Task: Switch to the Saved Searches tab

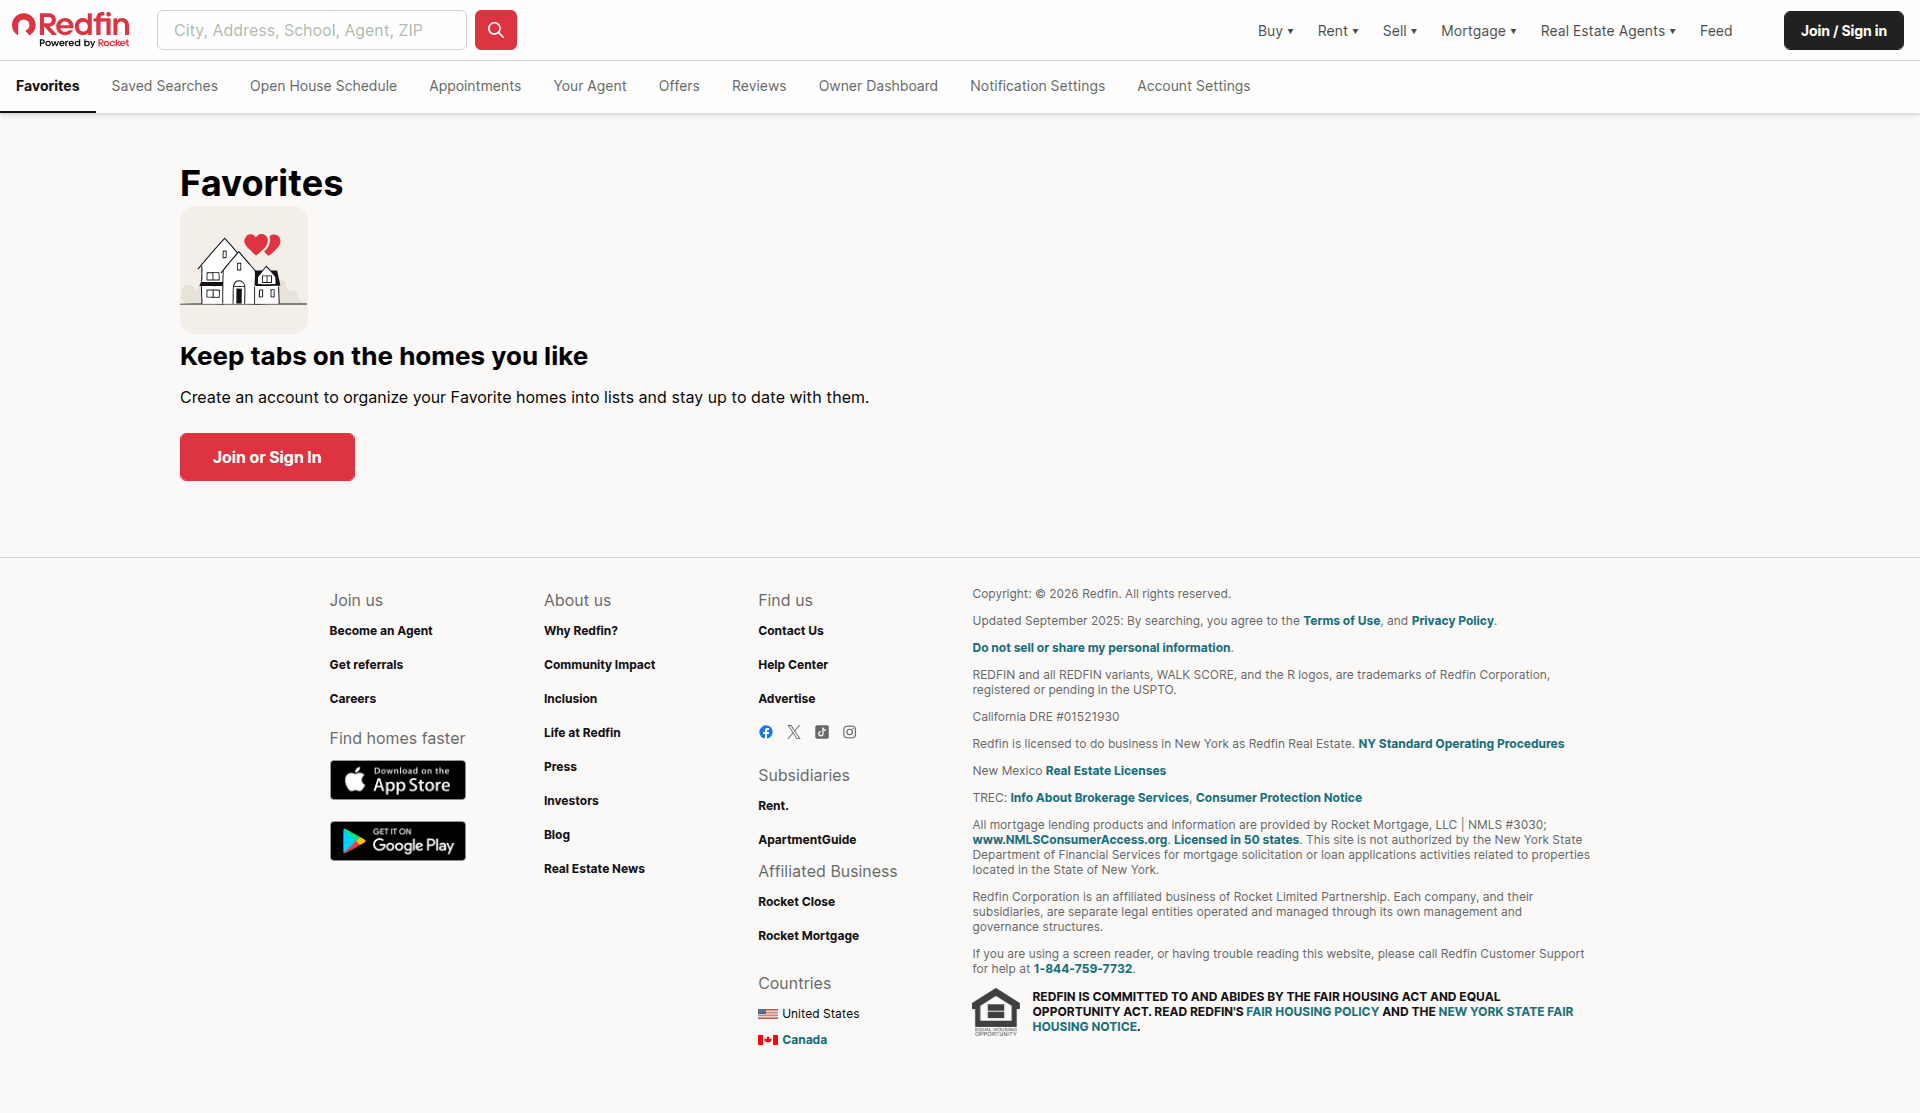Action: coord(165,86)
